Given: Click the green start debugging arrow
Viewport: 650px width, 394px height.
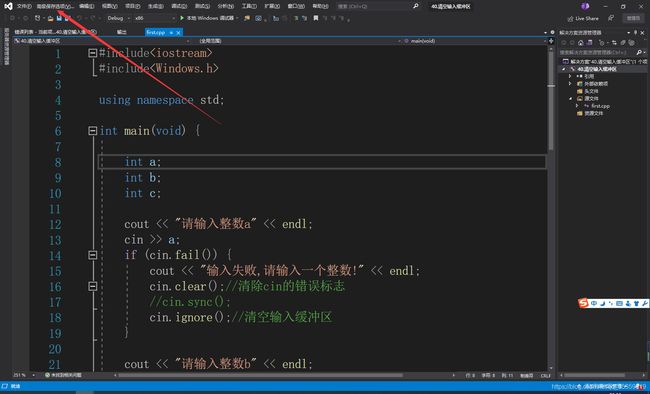Looking at the screenshot, I should (182, 18).
